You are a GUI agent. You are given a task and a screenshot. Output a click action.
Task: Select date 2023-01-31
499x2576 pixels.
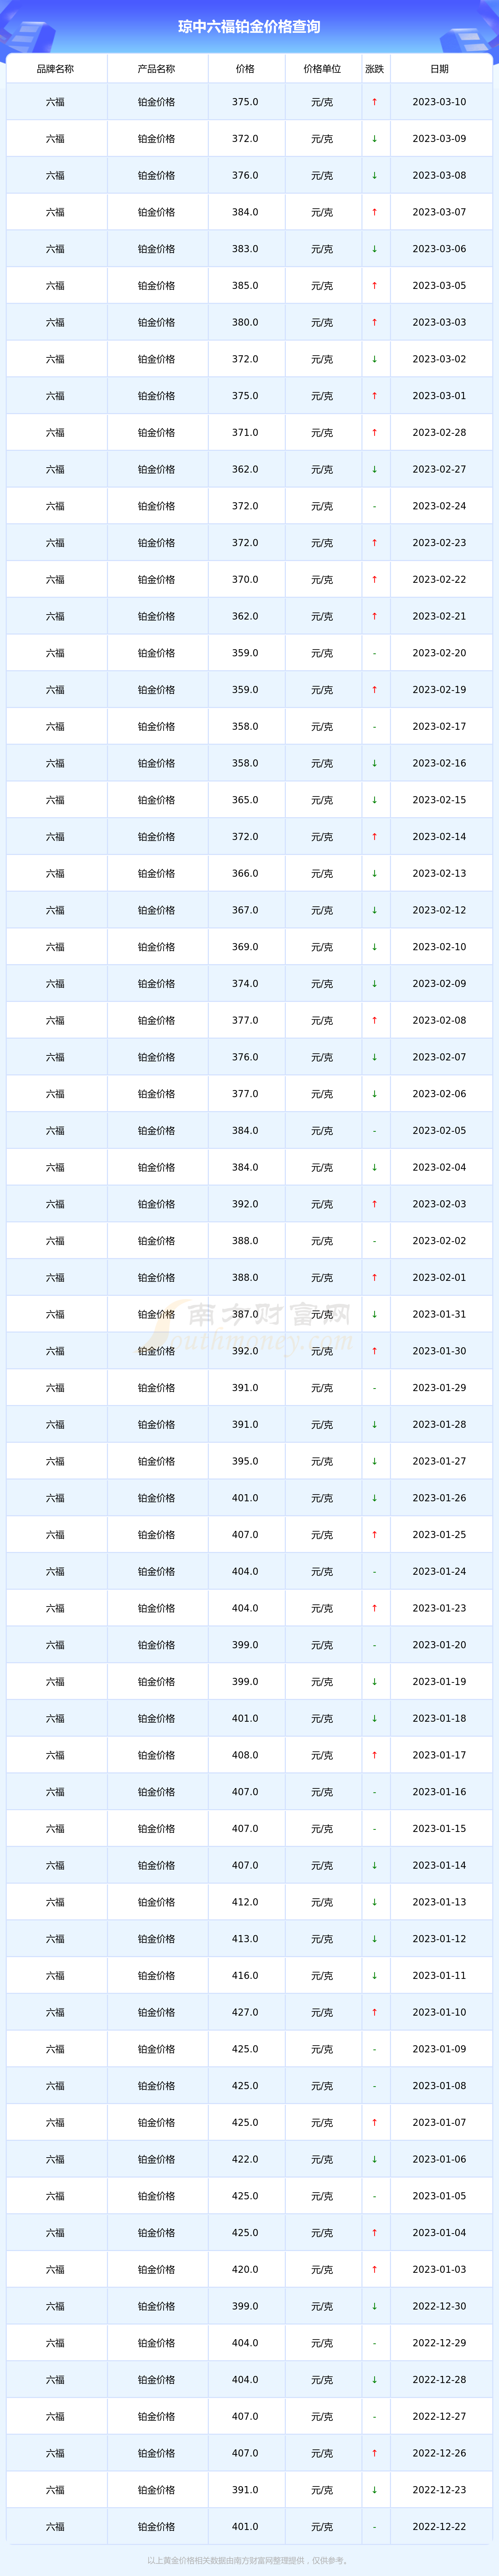(439, 1314)
